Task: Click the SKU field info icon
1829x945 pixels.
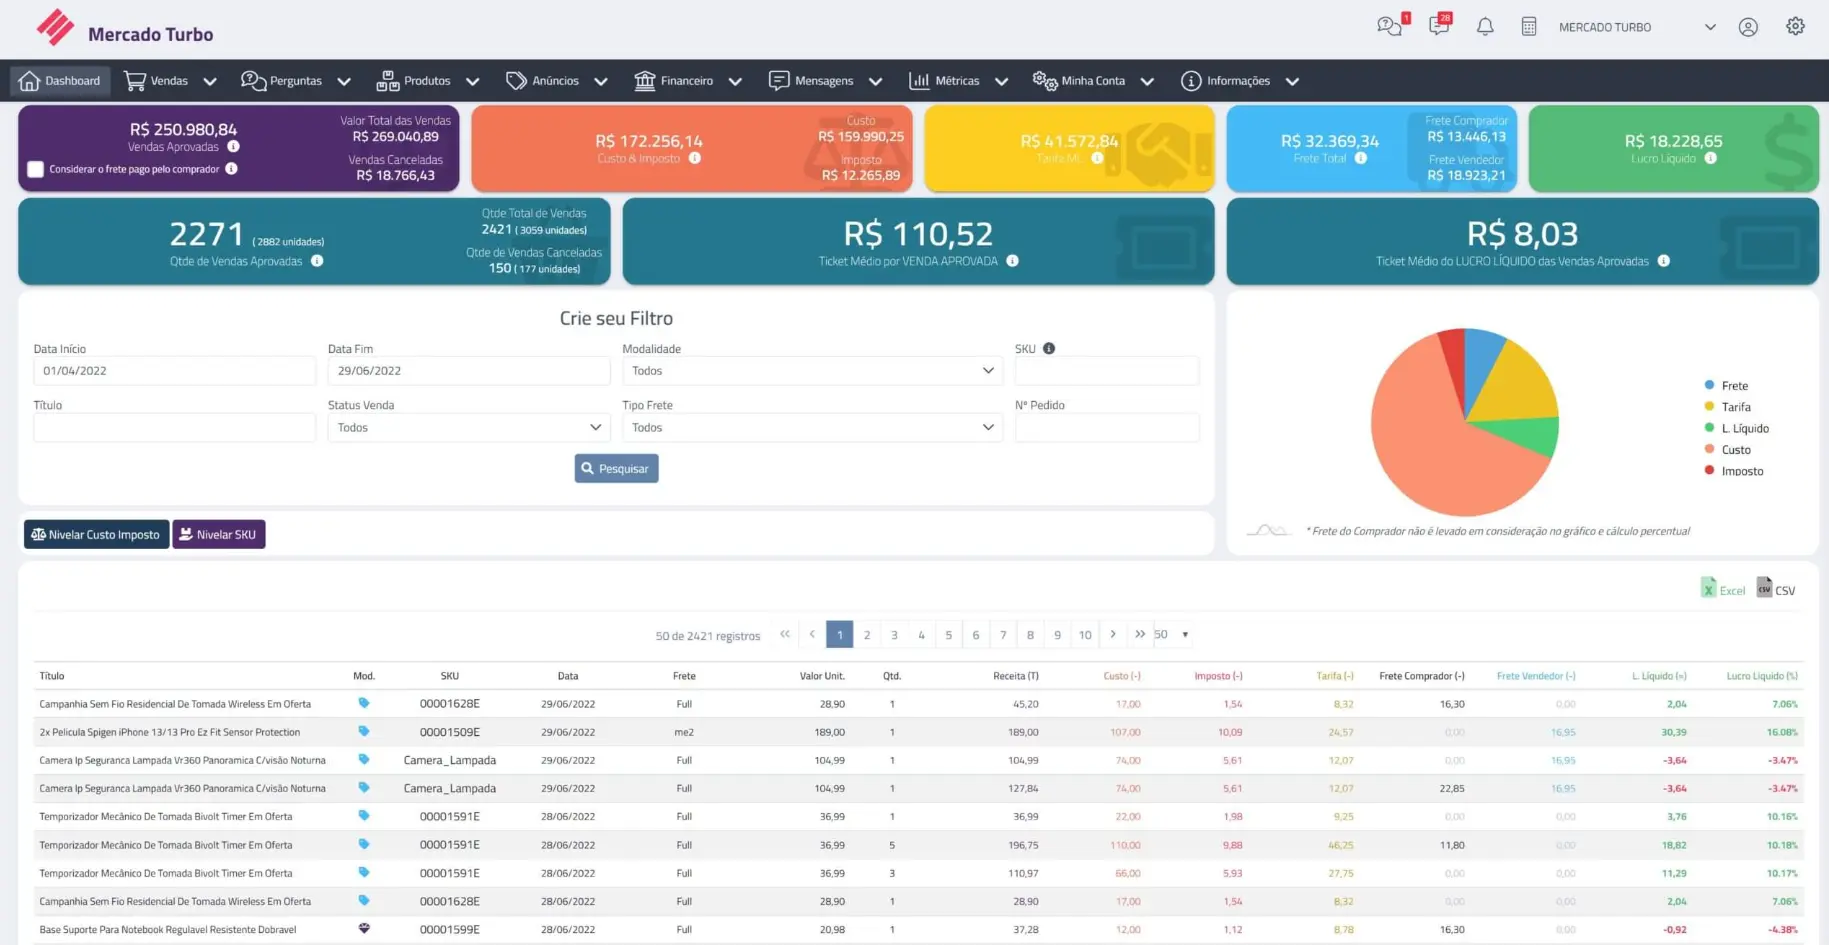Action: coord(1049,348)
